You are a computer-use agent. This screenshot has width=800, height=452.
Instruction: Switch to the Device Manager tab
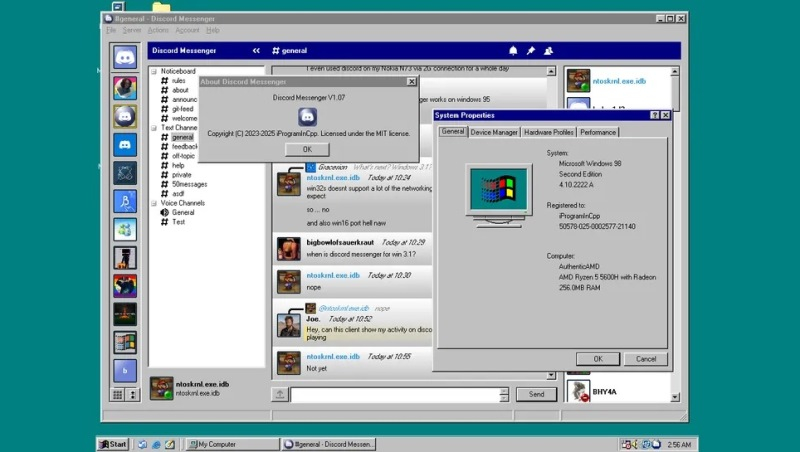(494, 132)
